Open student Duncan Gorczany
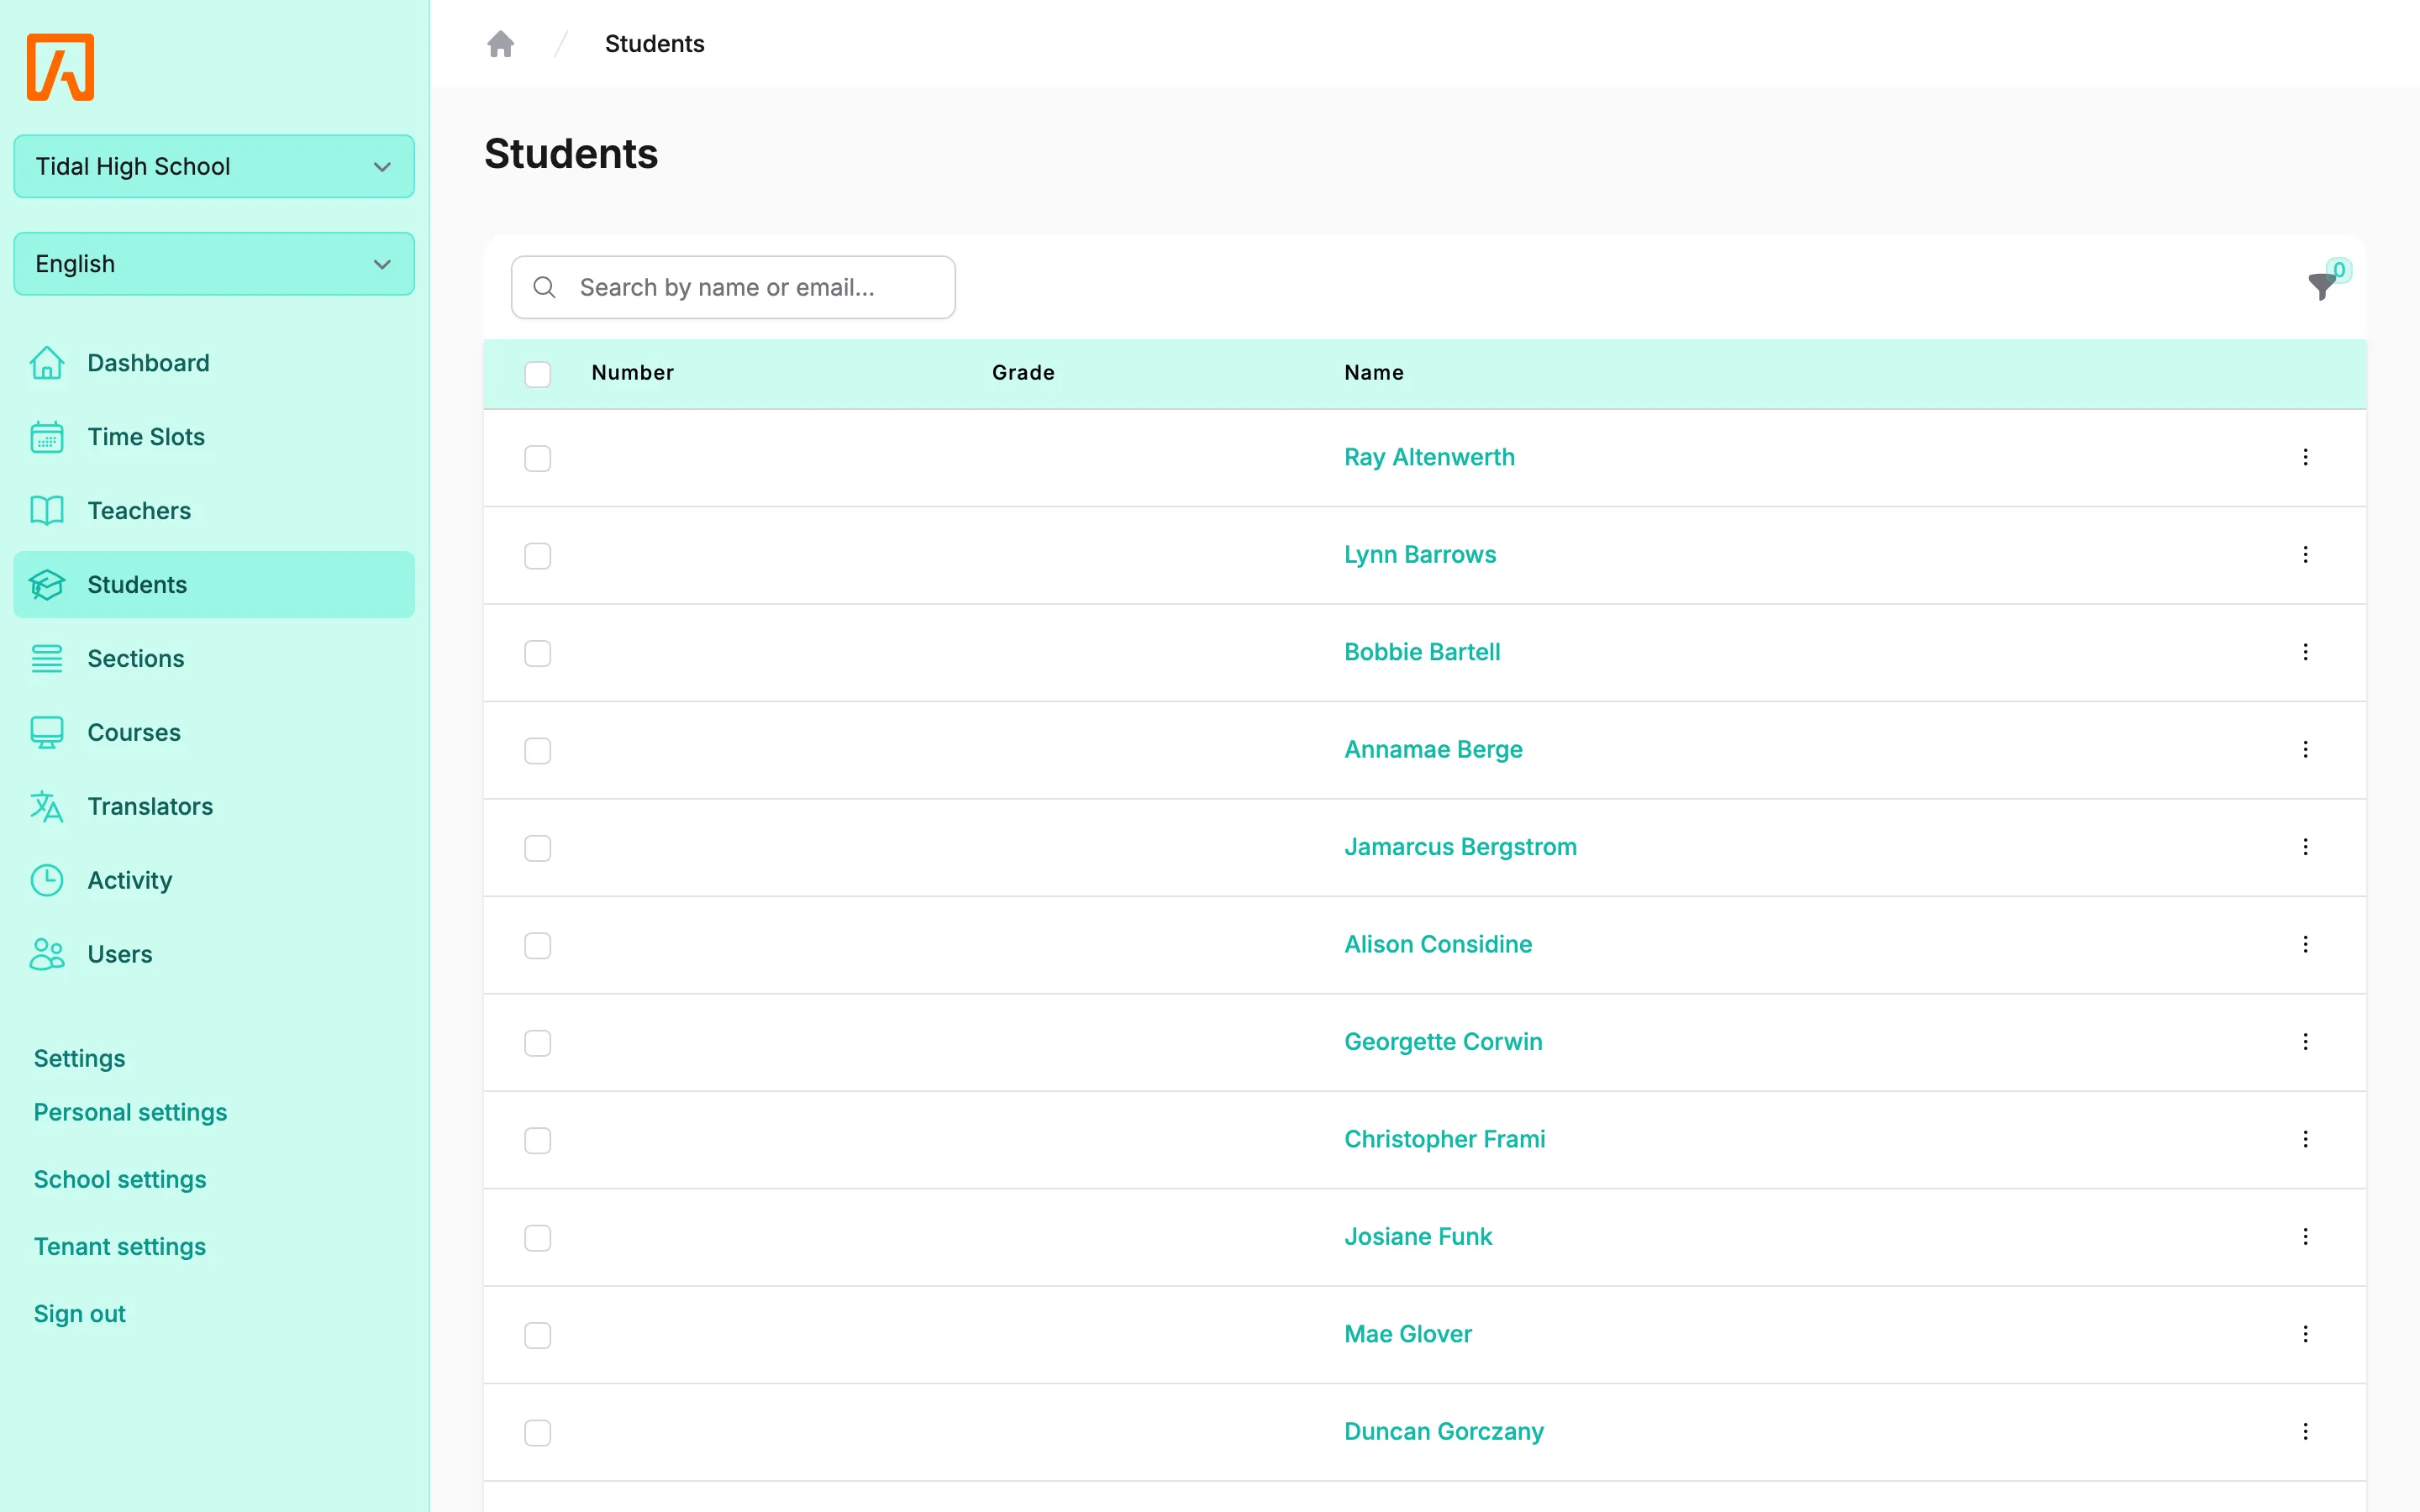The height and width of the screenshot is (1512, 2420). 1444,1432
